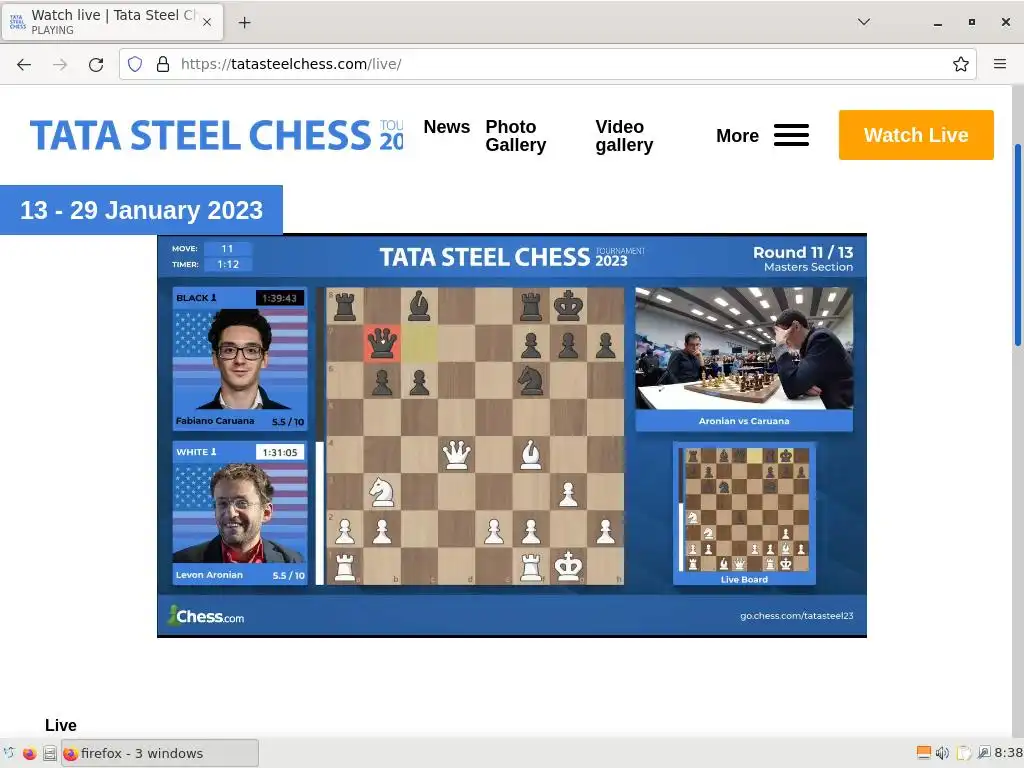Click the Aronian vs Caruana webcam view
Image resolution: width=1024 pixels, height=768 pixels.
(x=744, y=349)
